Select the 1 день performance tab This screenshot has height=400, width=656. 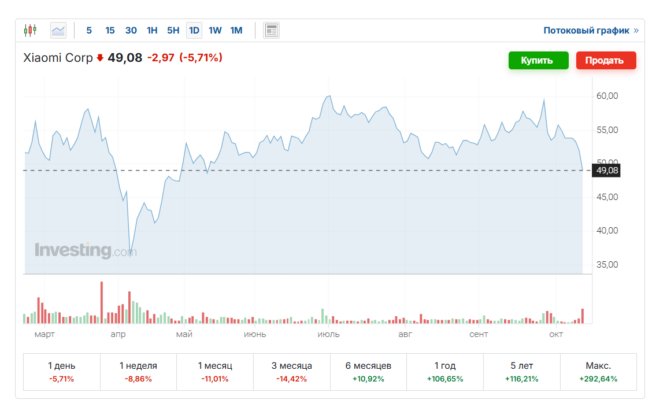click(x=61, y=372)
